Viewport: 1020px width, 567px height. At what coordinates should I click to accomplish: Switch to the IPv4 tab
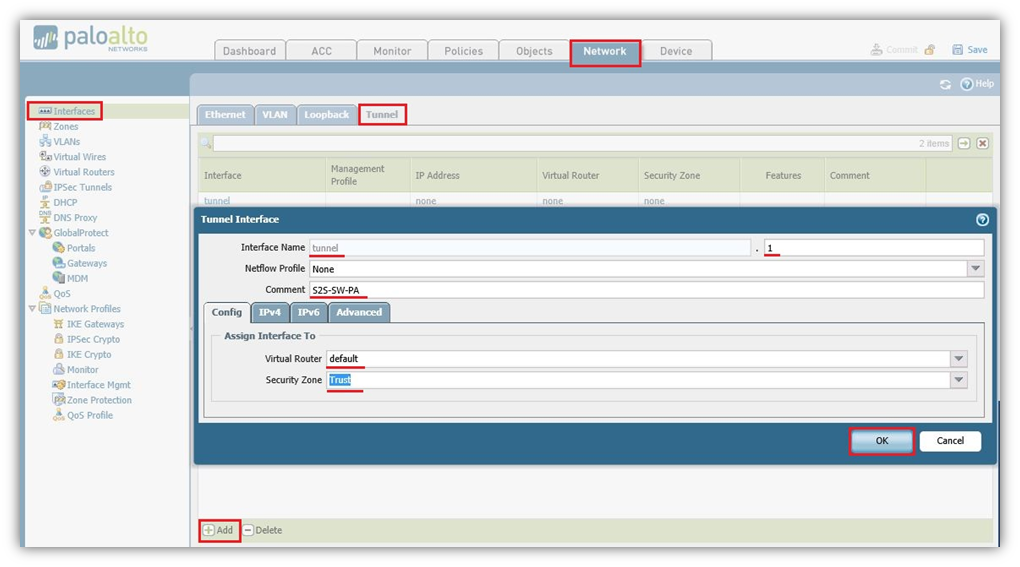pyautogui.click(x=270, y=312)
